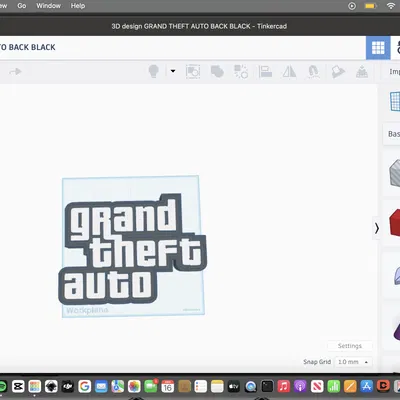Image resolution: width=400 pixels, height=400 pixels.
Task: Open the DJI app in the dock
Action: coord(68,387)
